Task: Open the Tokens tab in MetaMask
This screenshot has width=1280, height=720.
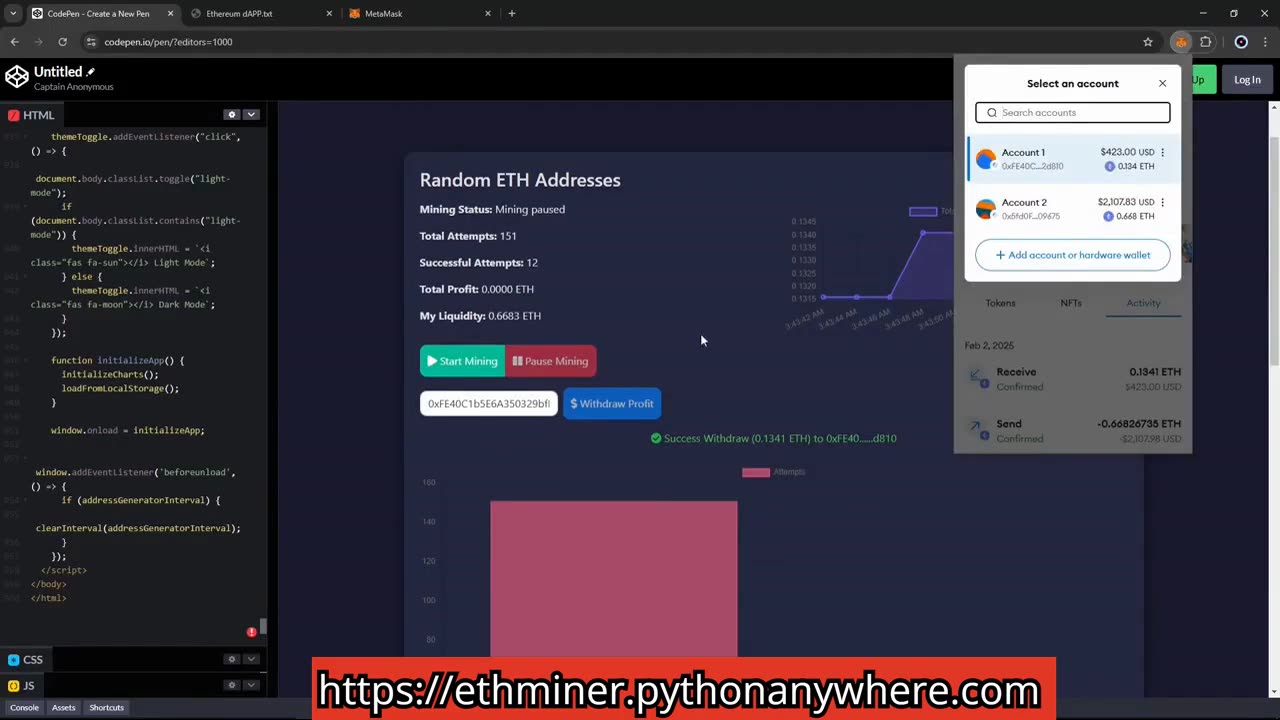Action: 1000,303
